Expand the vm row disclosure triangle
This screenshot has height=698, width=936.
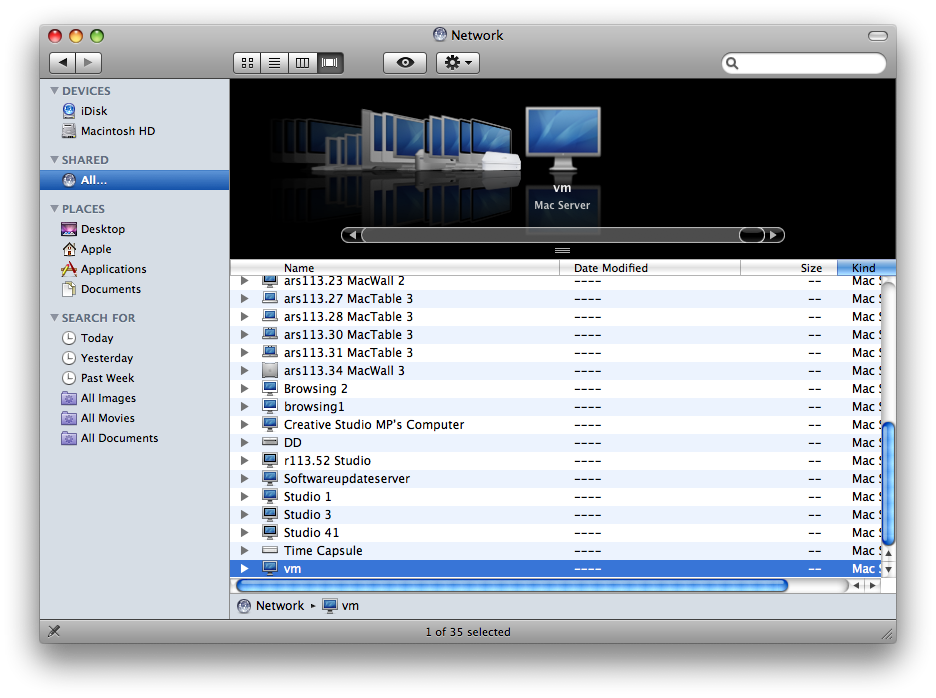(x=244, y=568)
